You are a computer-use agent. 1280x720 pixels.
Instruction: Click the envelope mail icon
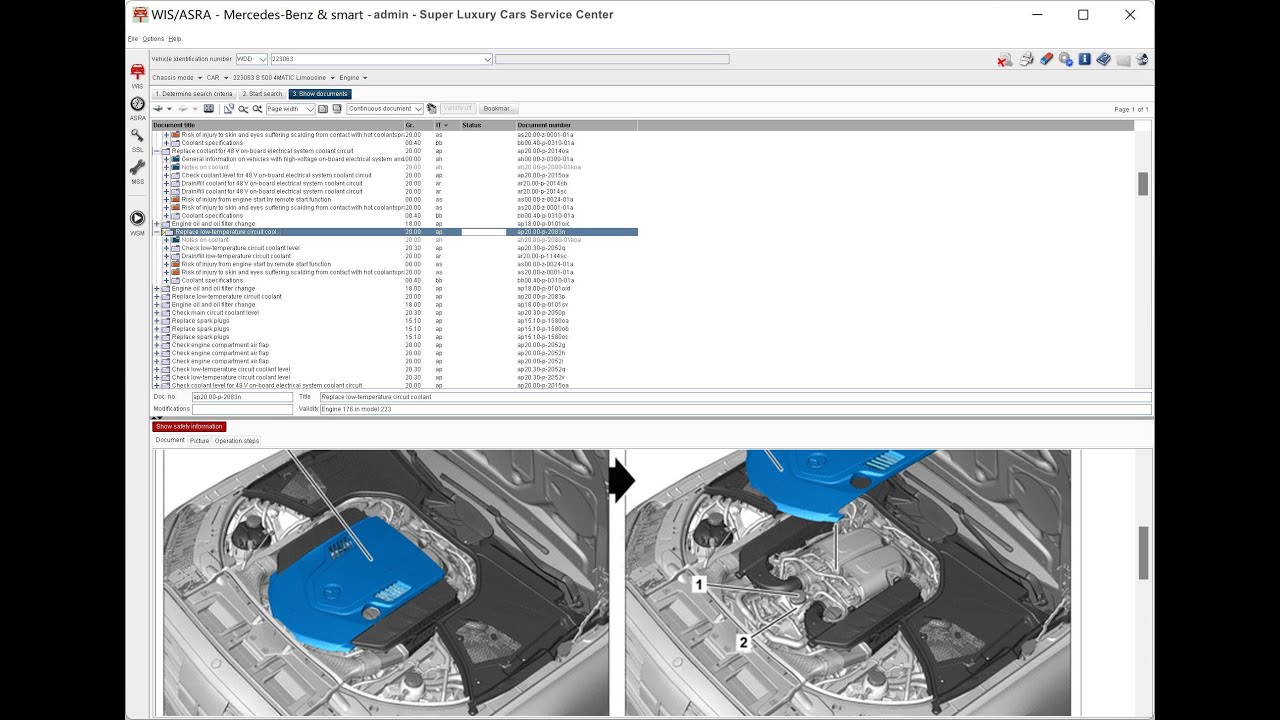pyautogui.click(x=1123, y=60)
